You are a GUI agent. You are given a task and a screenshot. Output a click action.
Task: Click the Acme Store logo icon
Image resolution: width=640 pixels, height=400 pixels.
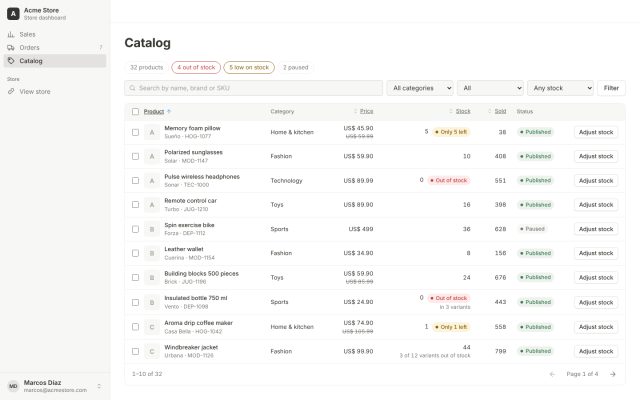(x=13, y=13)
